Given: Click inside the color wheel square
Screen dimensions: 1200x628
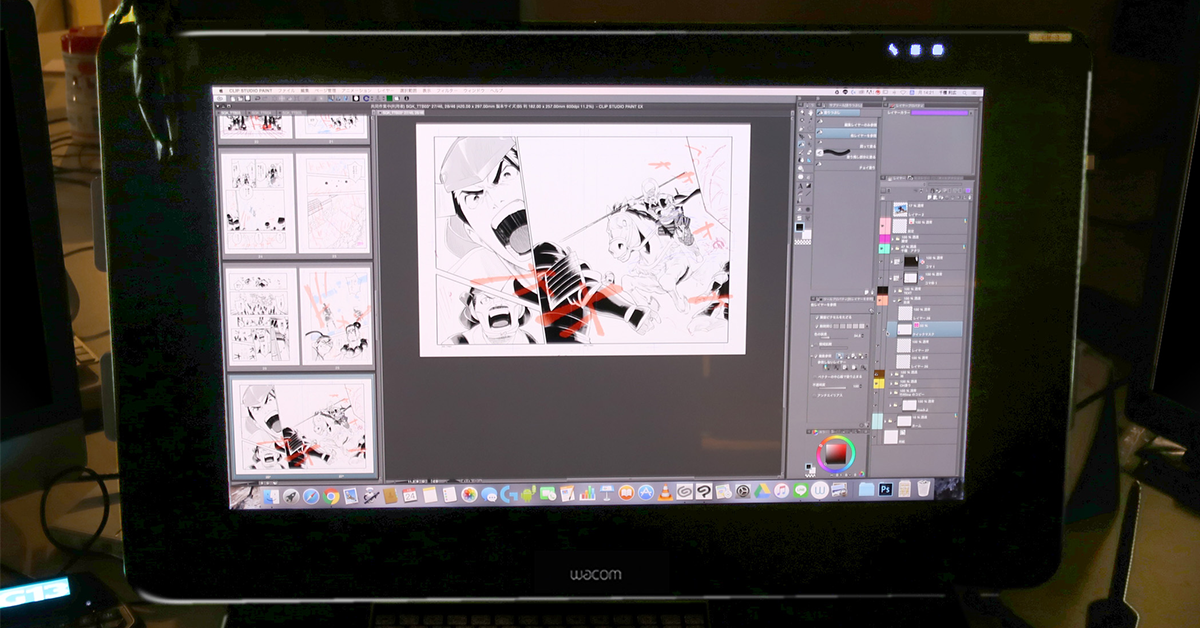Looking at the screenshot, I should pyautogui.click(x=836, y=454).
